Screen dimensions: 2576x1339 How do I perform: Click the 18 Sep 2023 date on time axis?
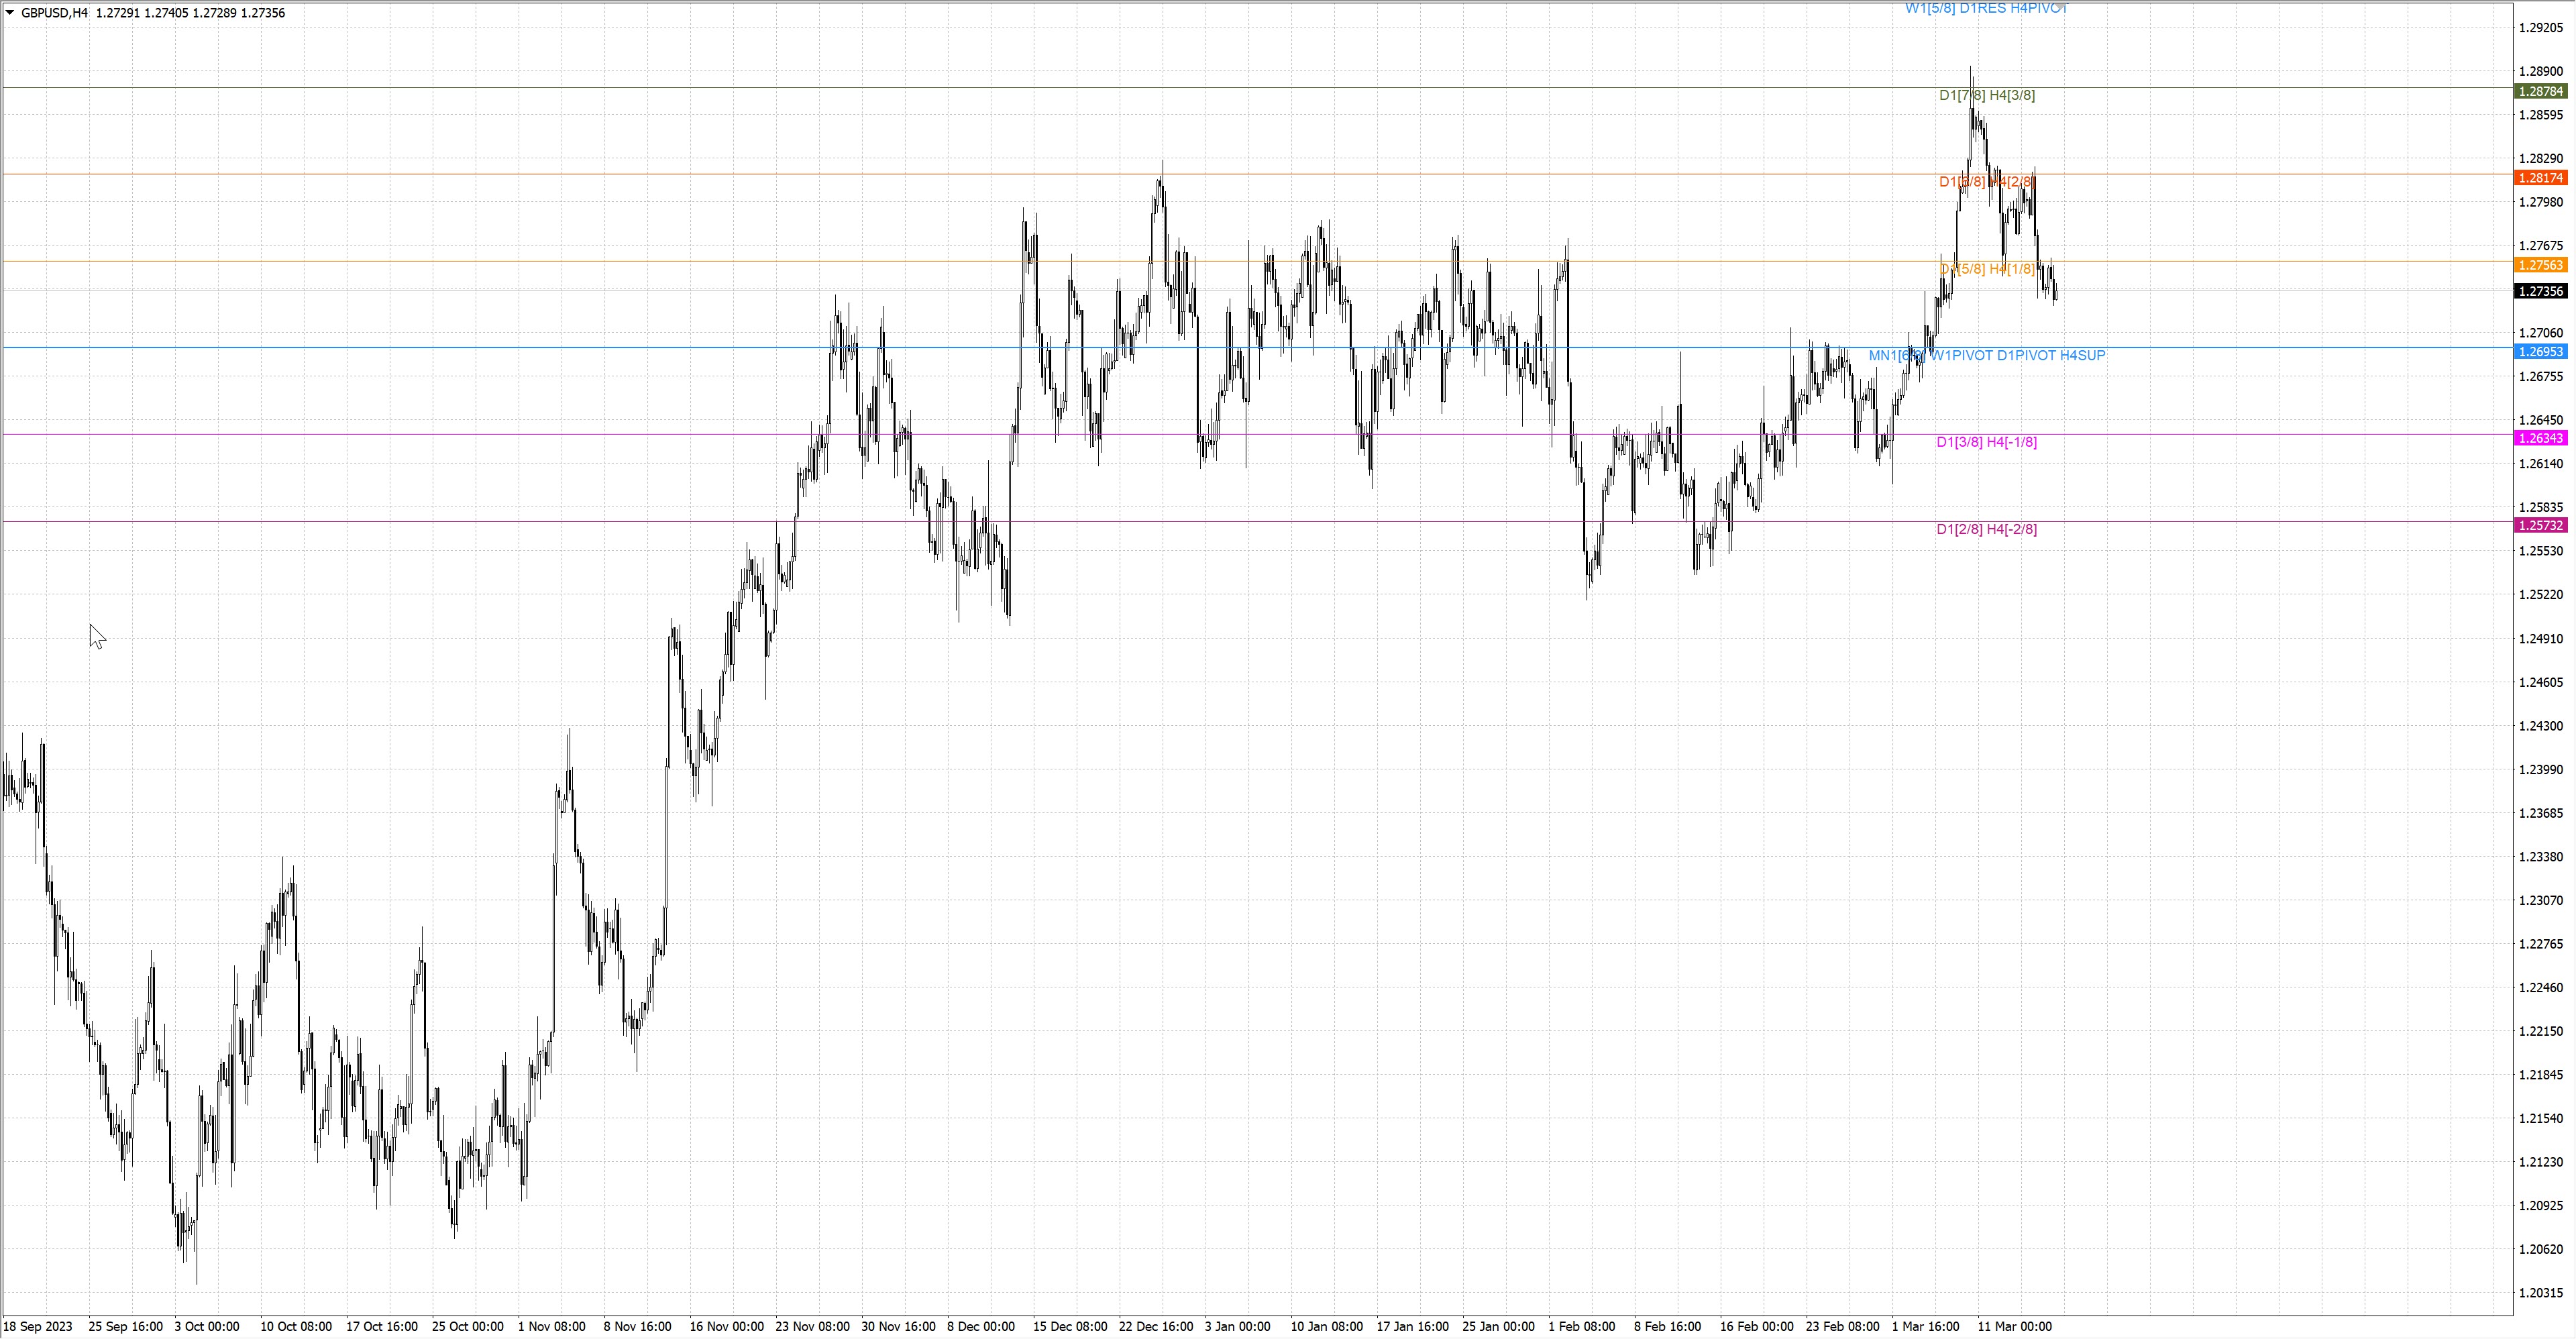(x=38, y=1327)
